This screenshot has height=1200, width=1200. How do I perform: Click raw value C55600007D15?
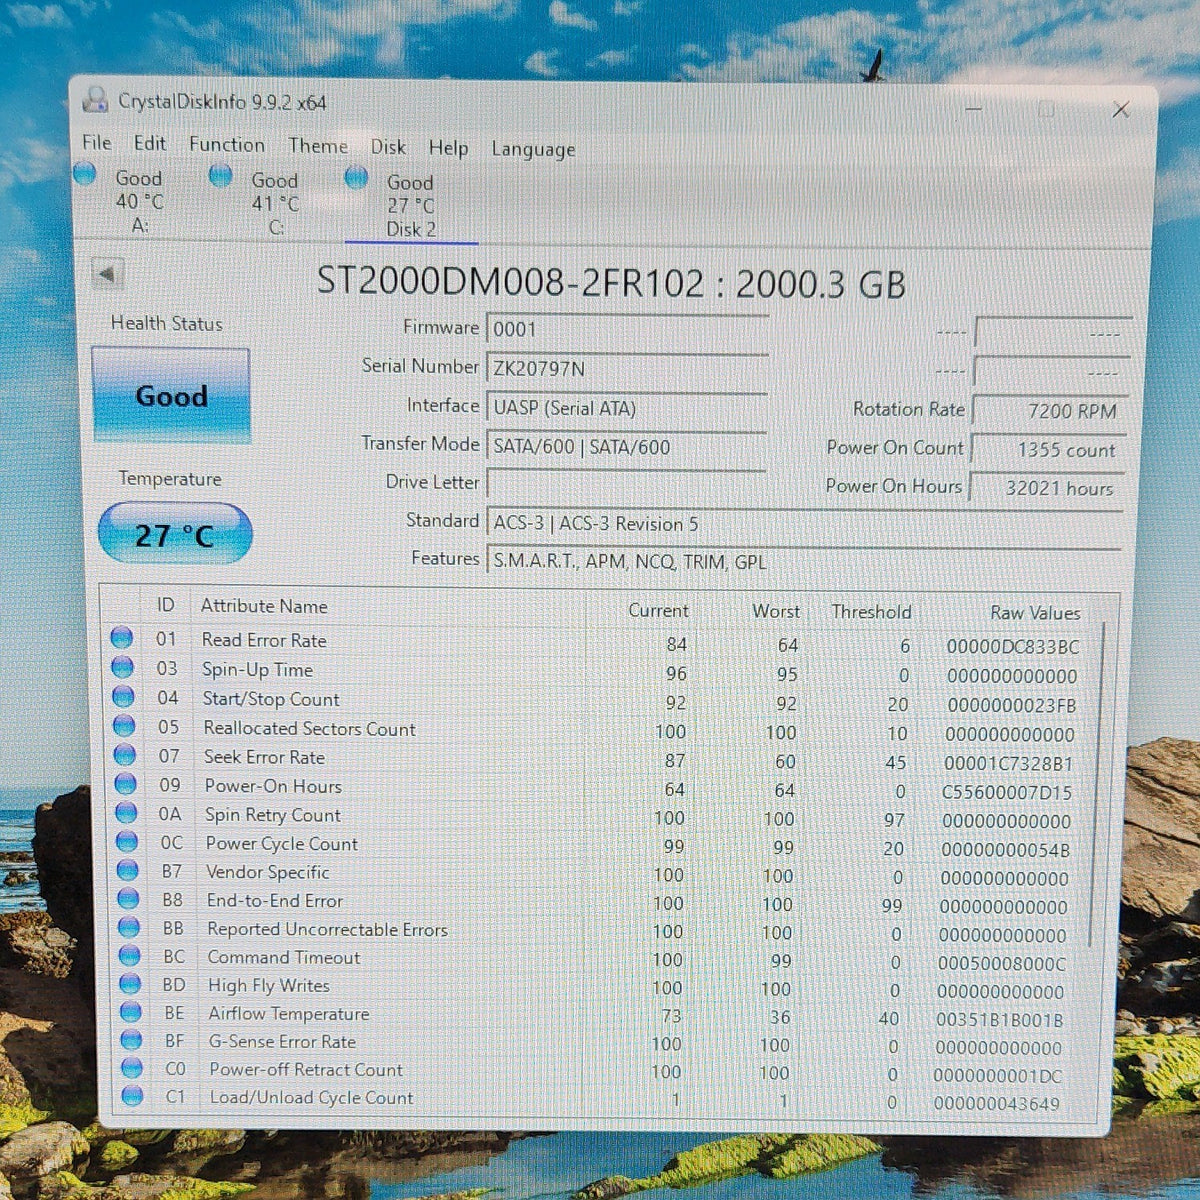1007,792
